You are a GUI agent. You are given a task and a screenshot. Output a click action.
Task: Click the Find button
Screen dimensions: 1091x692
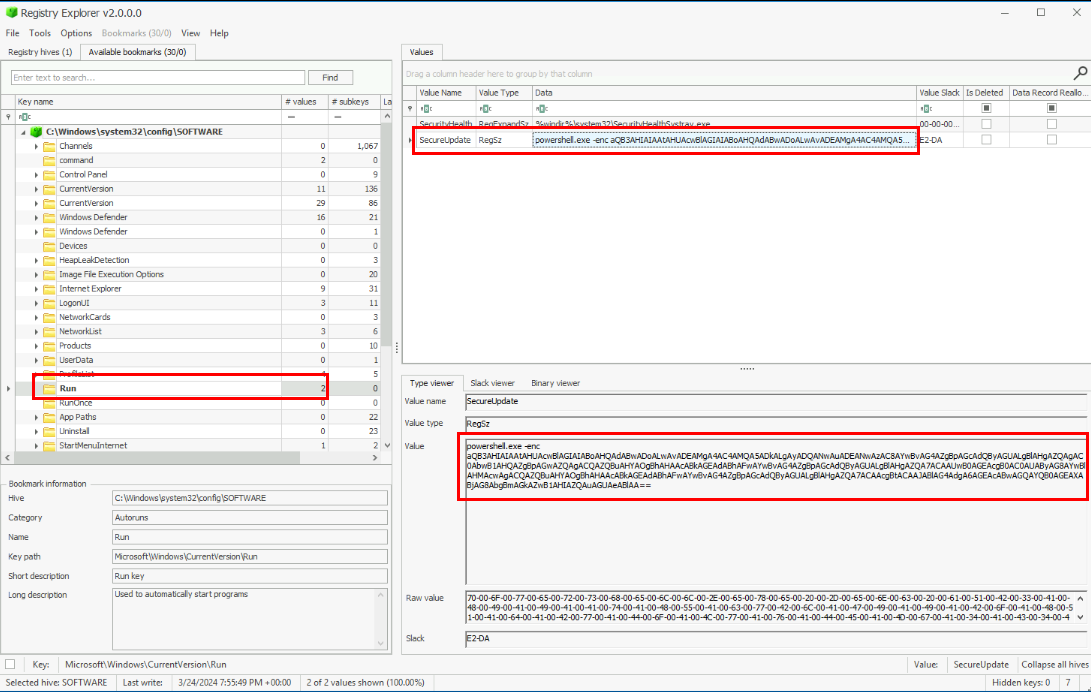coord(330,78)
